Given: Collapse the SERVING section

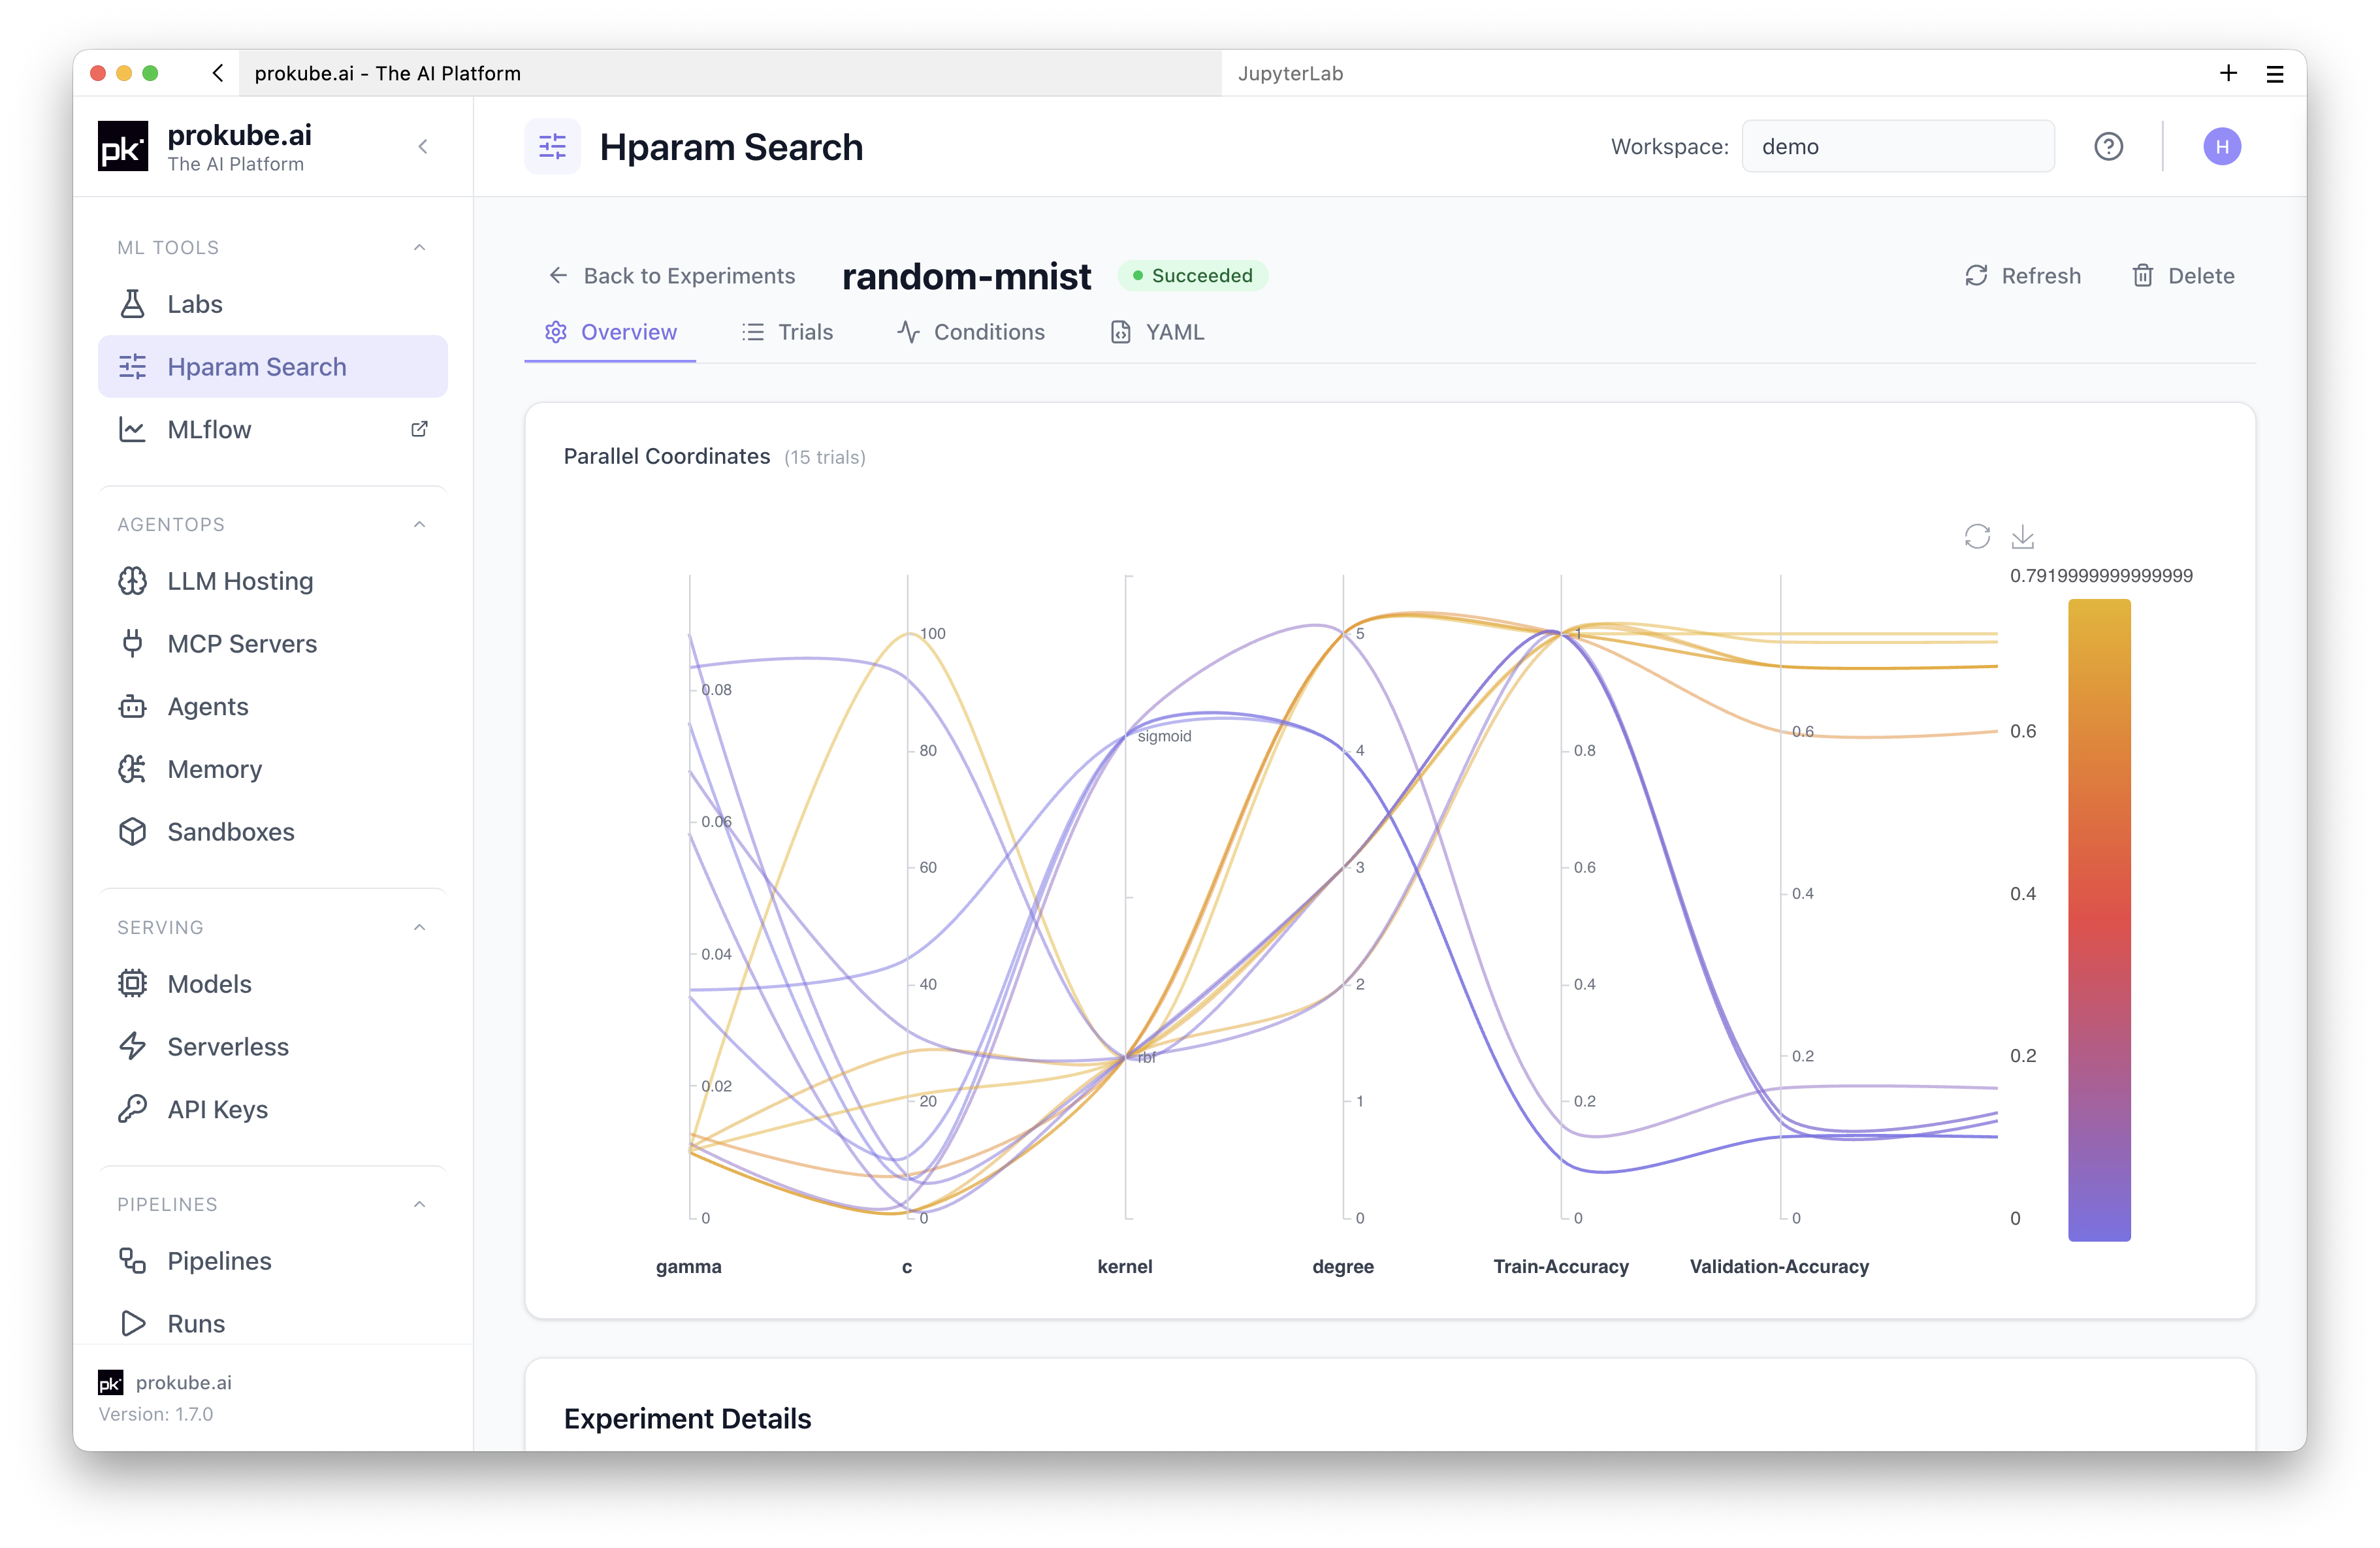Looking at the screenshot, I should point(420,927).
